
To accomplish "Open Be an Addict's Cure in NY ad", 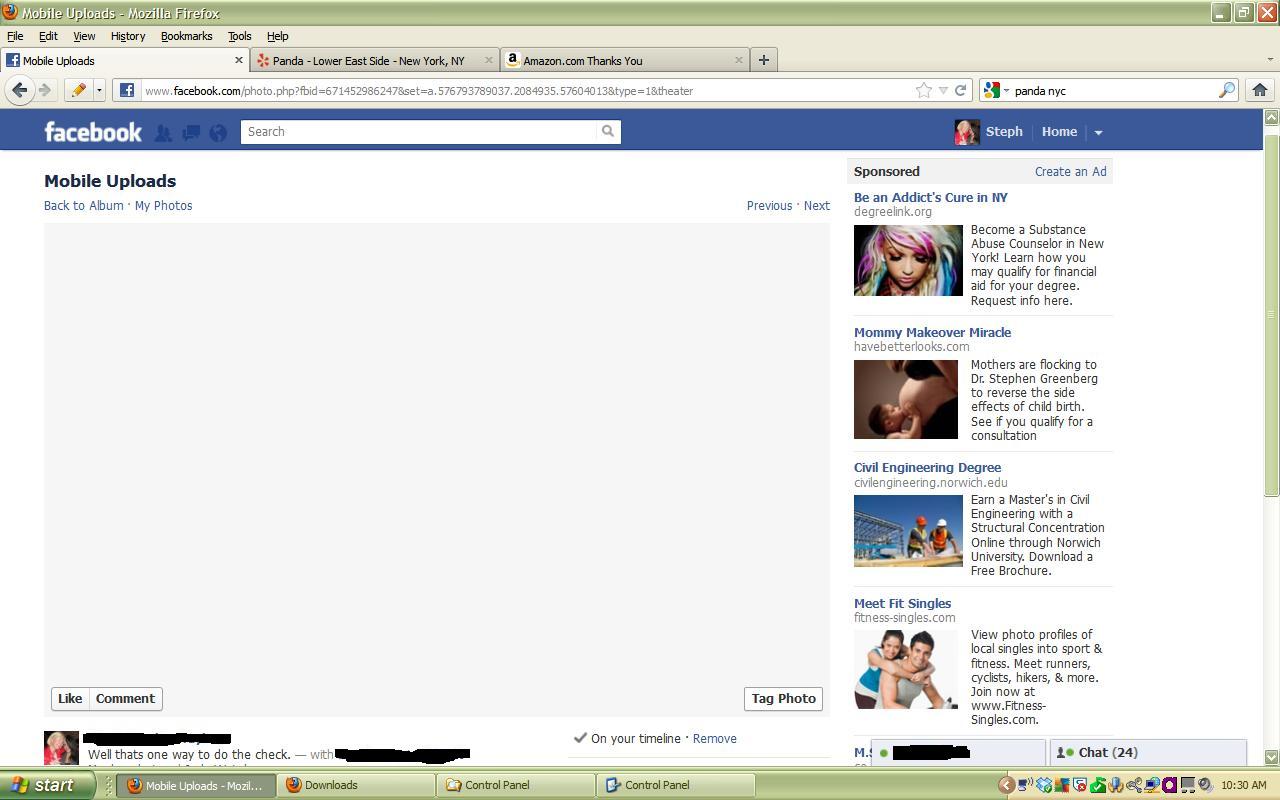I will (x=931, y=198).
